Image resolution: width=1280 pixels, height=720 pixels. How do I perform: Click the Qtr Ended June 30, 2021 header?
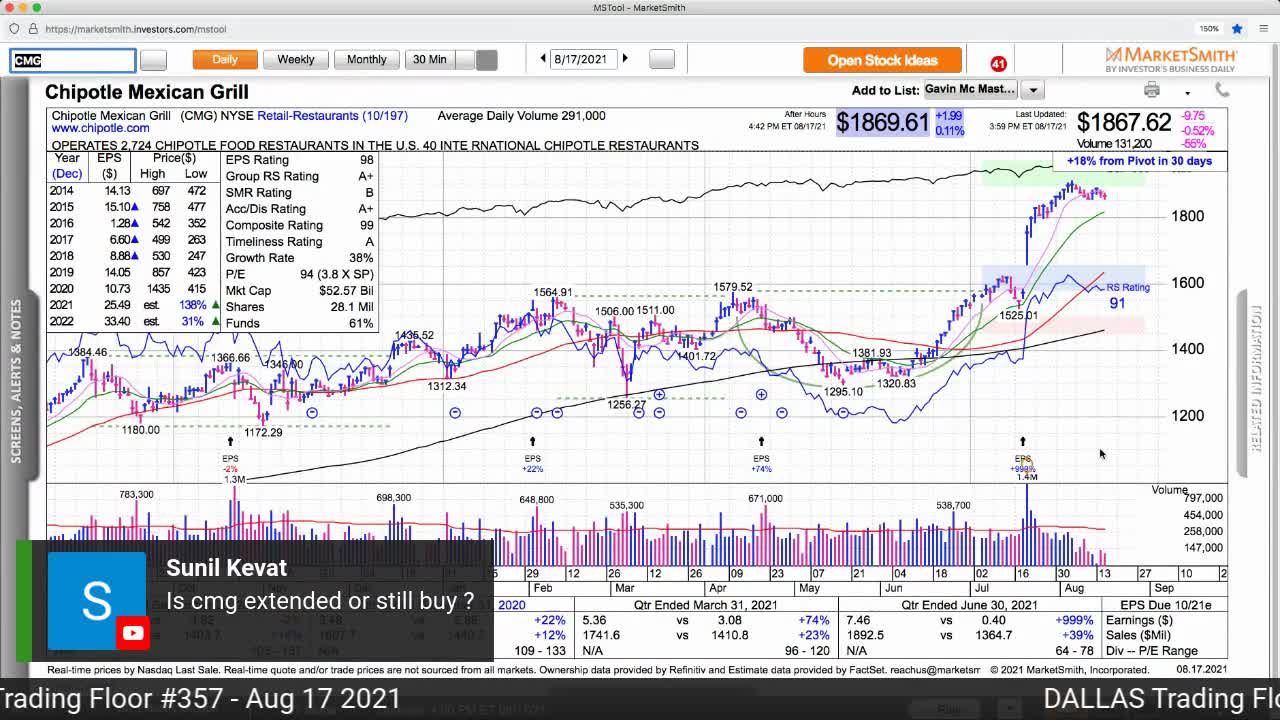point(969,605)
